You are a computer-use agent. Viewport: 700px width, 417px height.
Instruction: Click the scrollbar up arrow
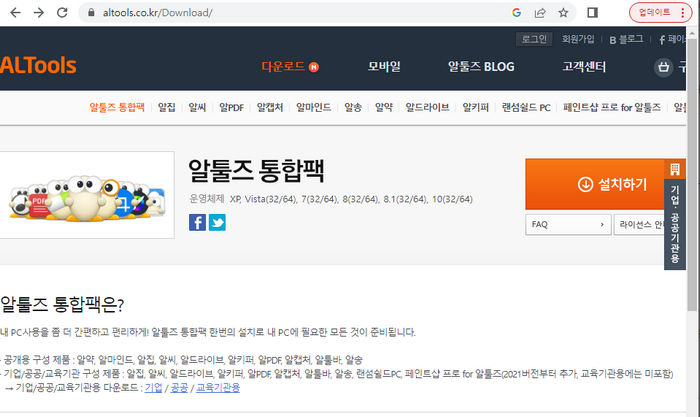click(692, 33)
